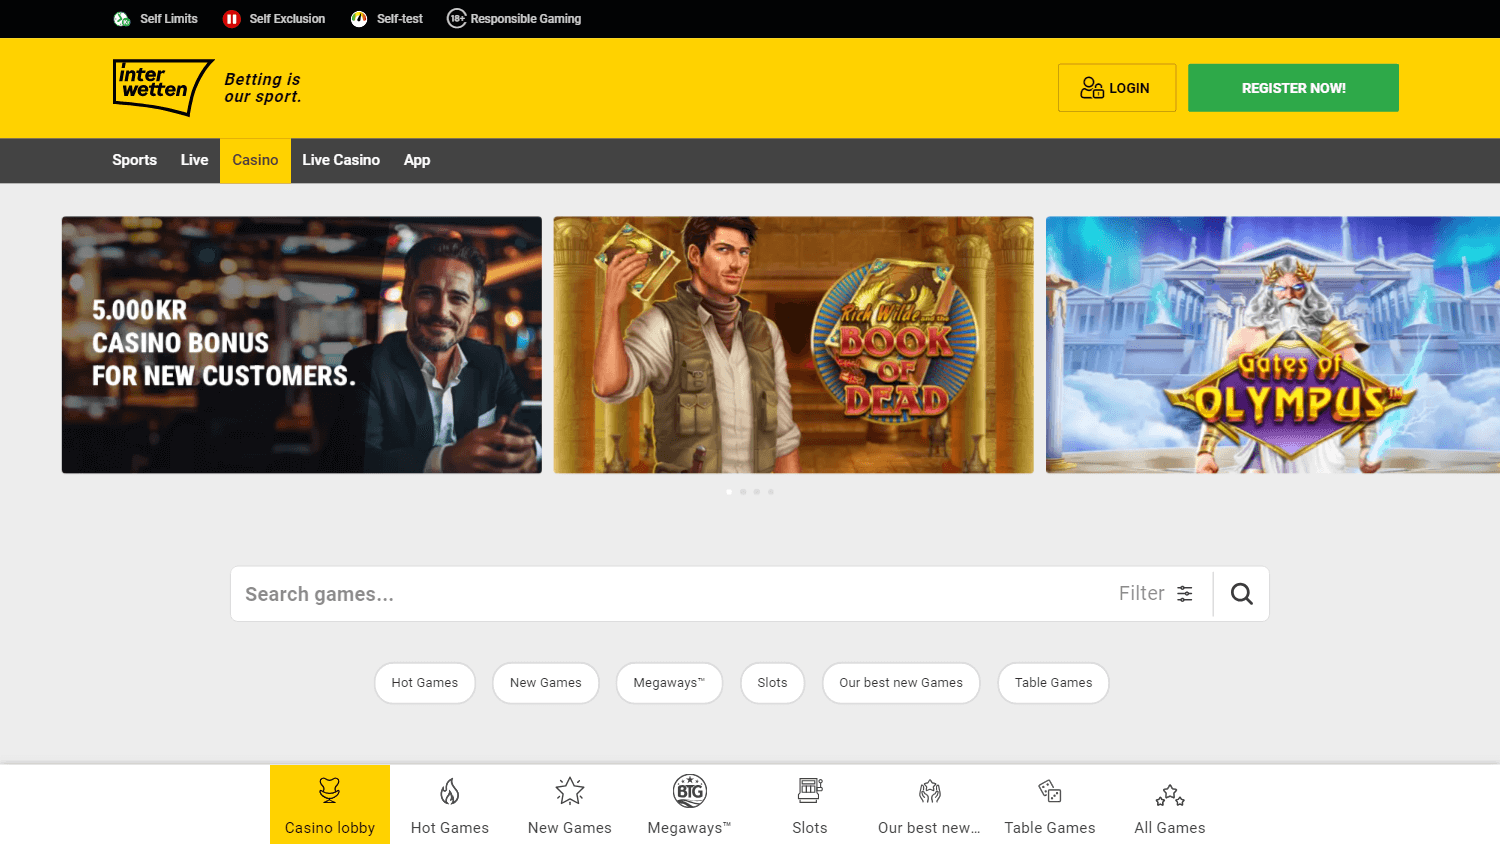Viewport: 1500px width, 844px height.
Task: Select the Our best new Games chip
Action: (x=901, y=683)
